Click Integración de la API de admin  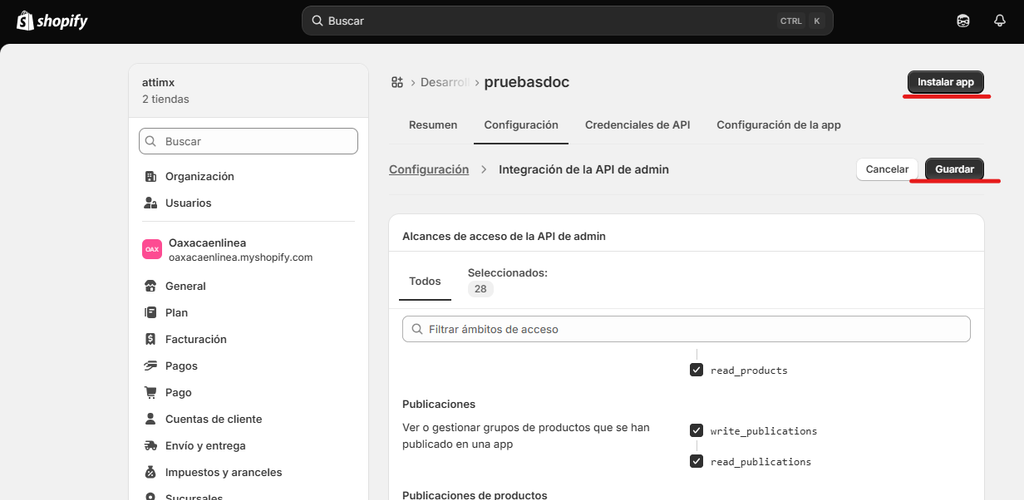[584, 169]
